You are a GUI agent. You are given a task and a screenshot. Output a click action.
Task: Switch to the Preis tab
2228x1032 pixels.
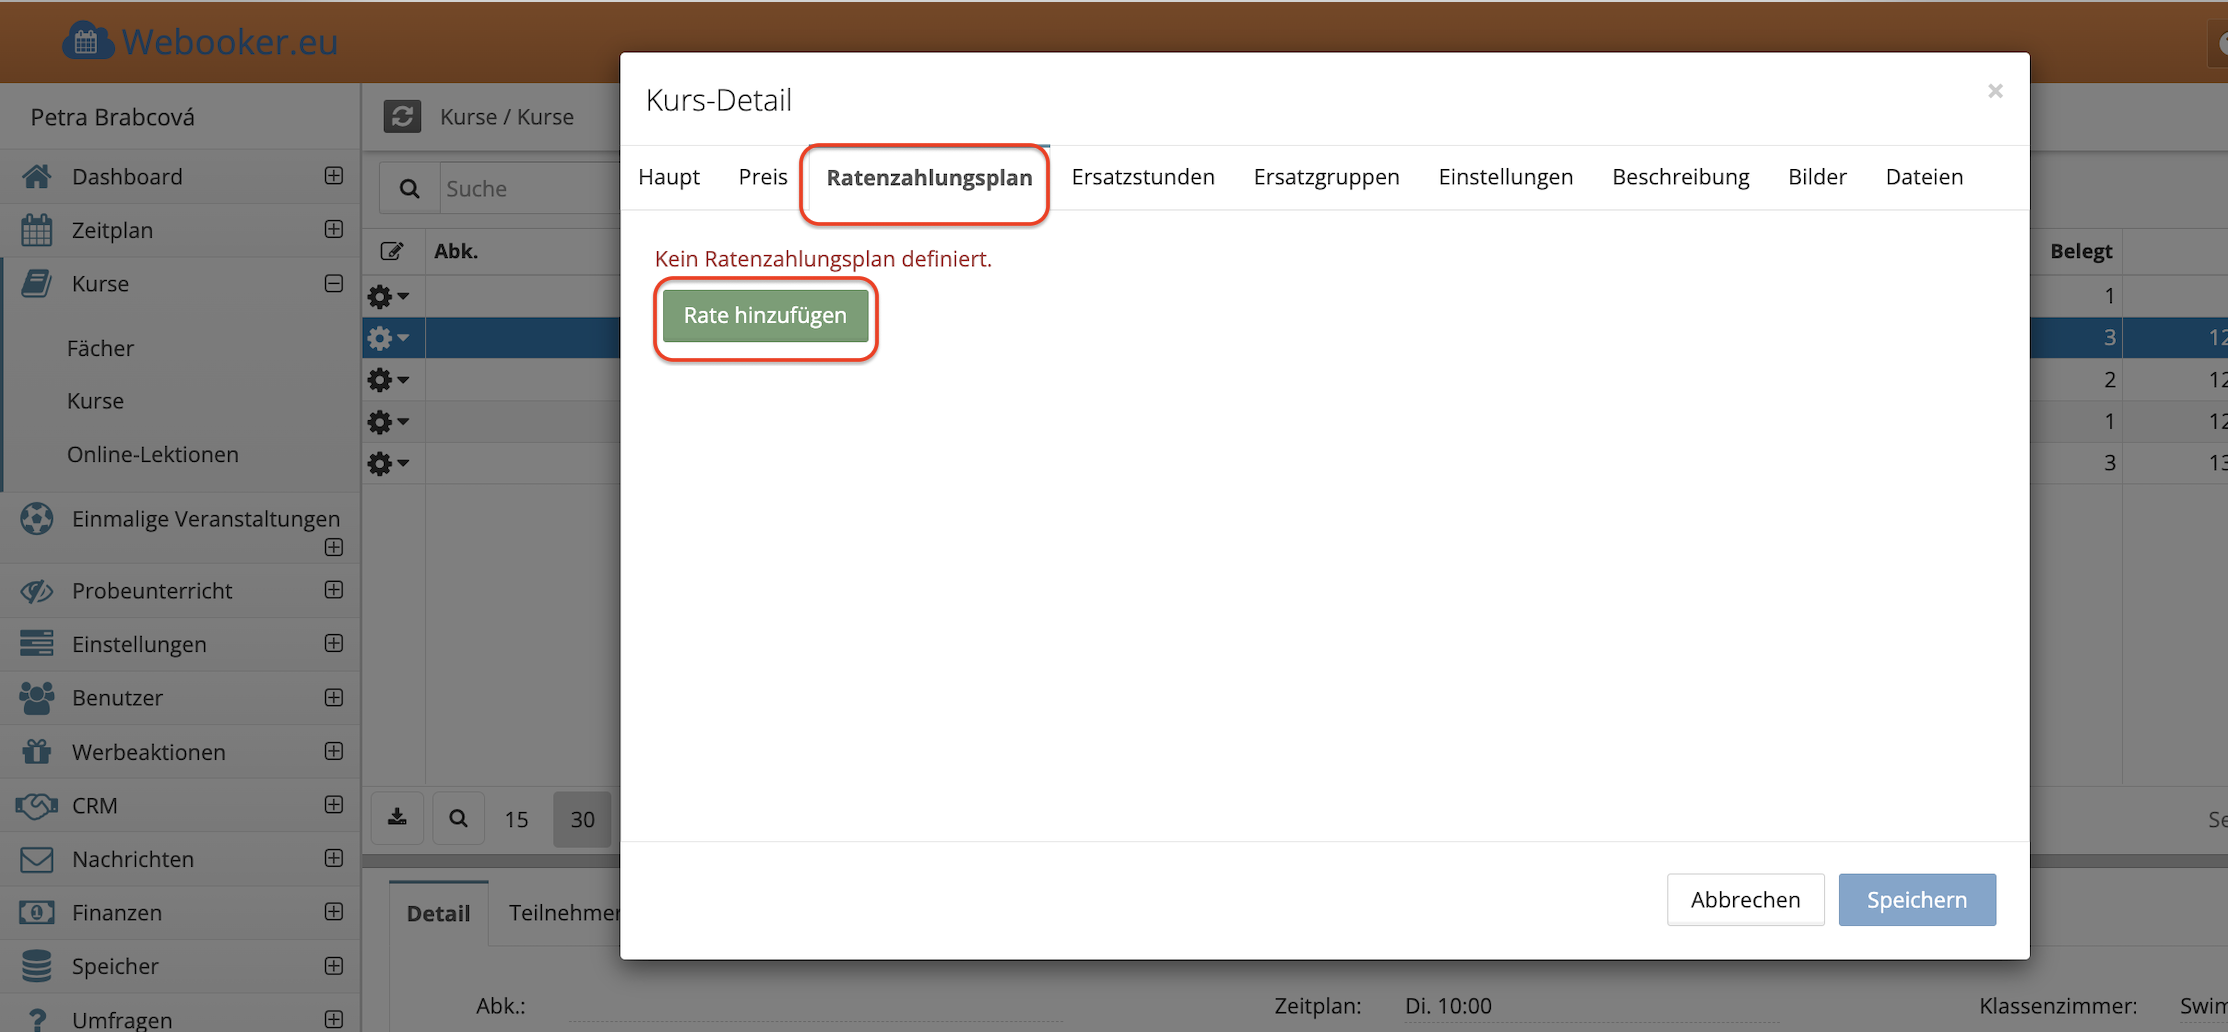[x=763, y=177]
